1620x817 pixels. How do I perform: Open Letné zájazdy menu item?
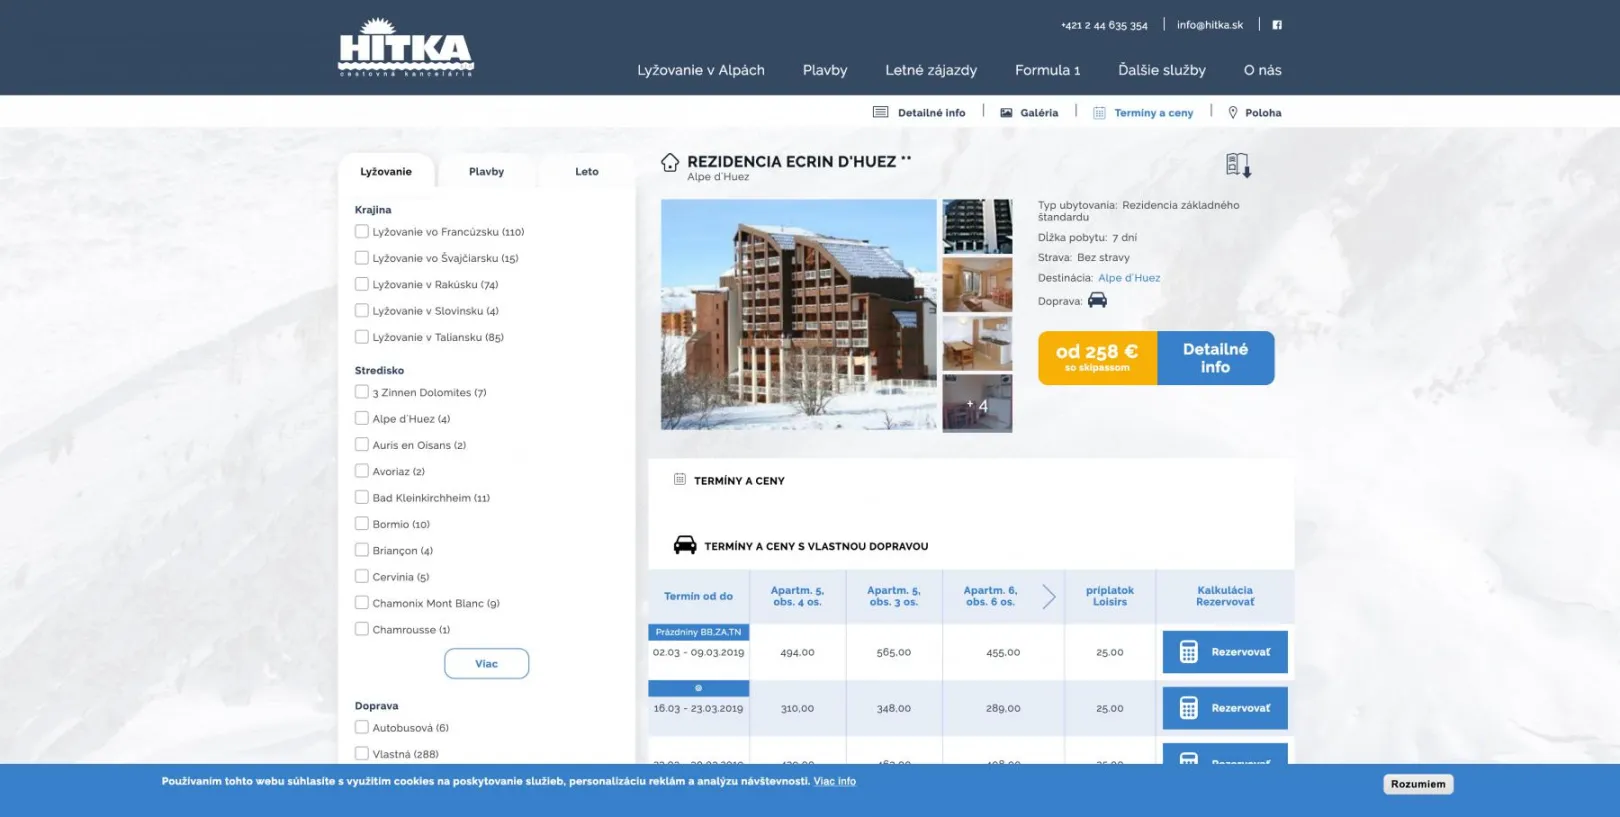coord(931,70)
